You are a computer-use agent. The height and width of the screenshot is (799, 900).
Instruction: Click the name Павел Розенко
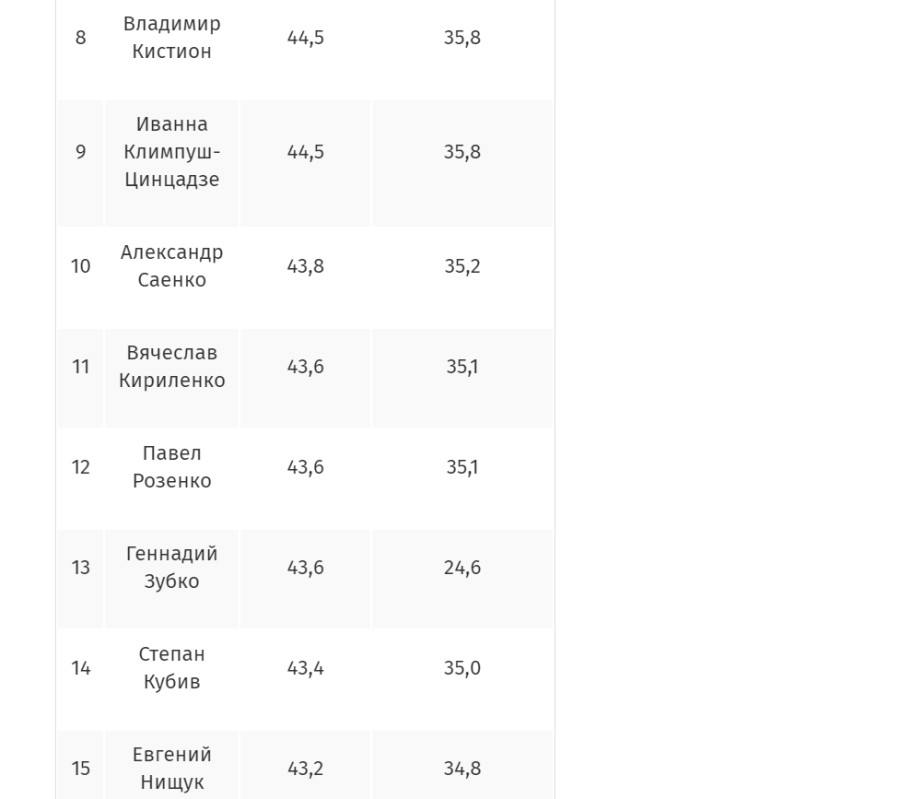point(172,467)
